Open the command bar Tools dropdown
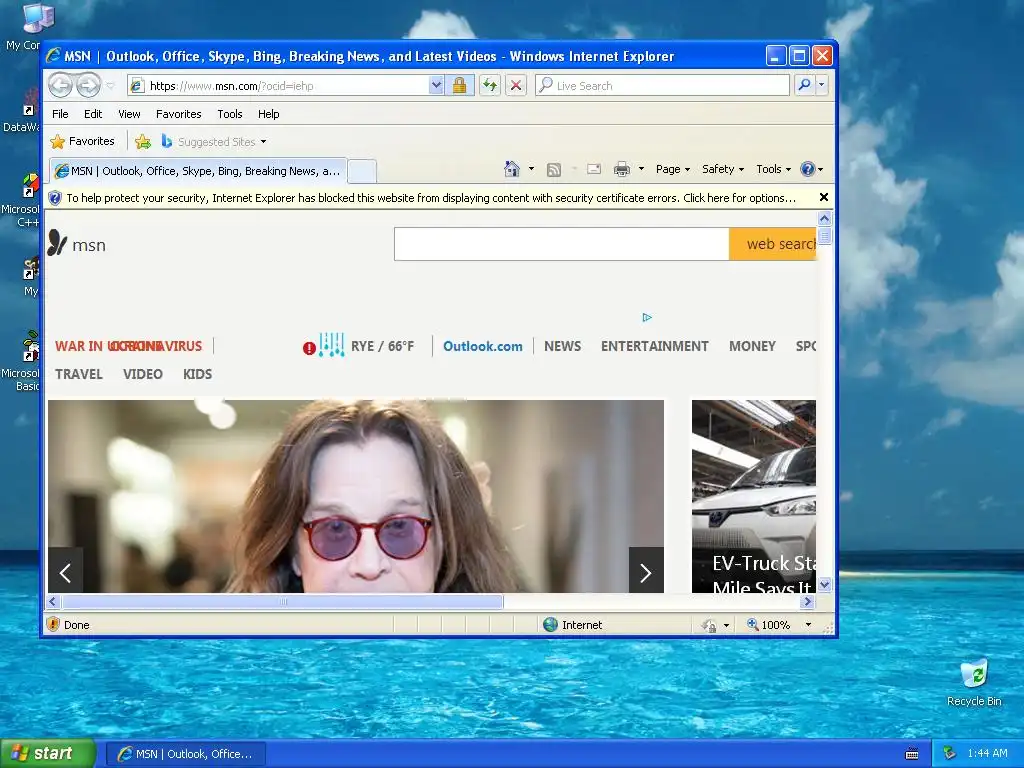This screenshot has width=1024, height=768. (773, 169)
